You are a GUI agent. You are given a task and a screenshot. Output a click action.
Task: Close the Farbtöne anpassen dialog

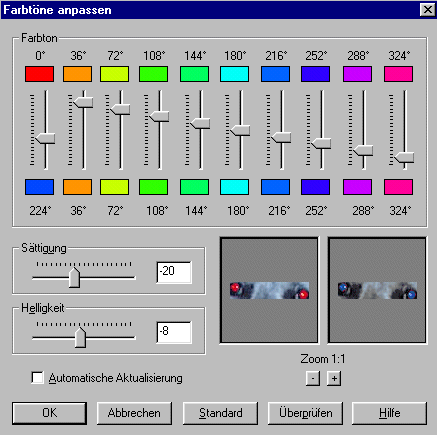click(x=427, y=10)
